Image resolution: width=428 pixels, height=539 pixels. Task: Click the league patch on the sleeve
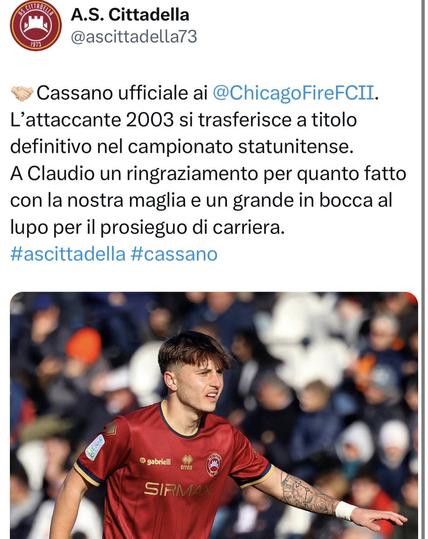[95, 447]
